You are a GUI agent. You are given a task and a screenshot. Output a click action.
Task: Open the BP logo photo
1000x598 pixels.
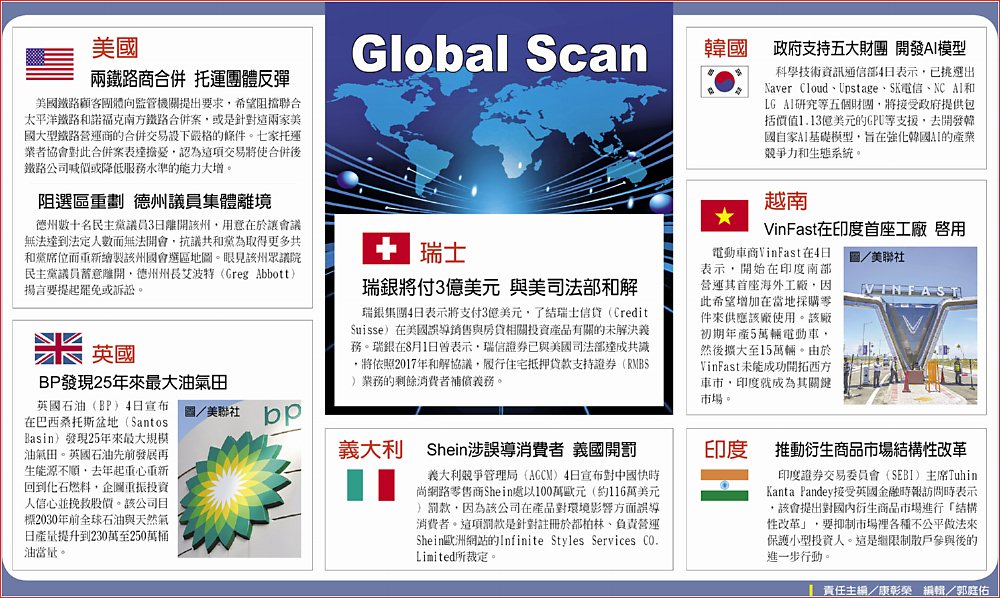pos(239,479)
